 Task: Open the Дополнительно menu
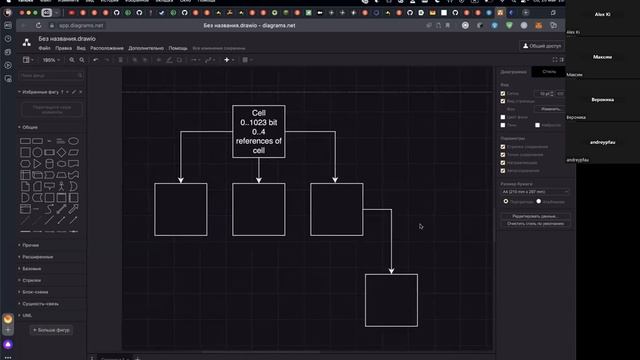point(146,48)
